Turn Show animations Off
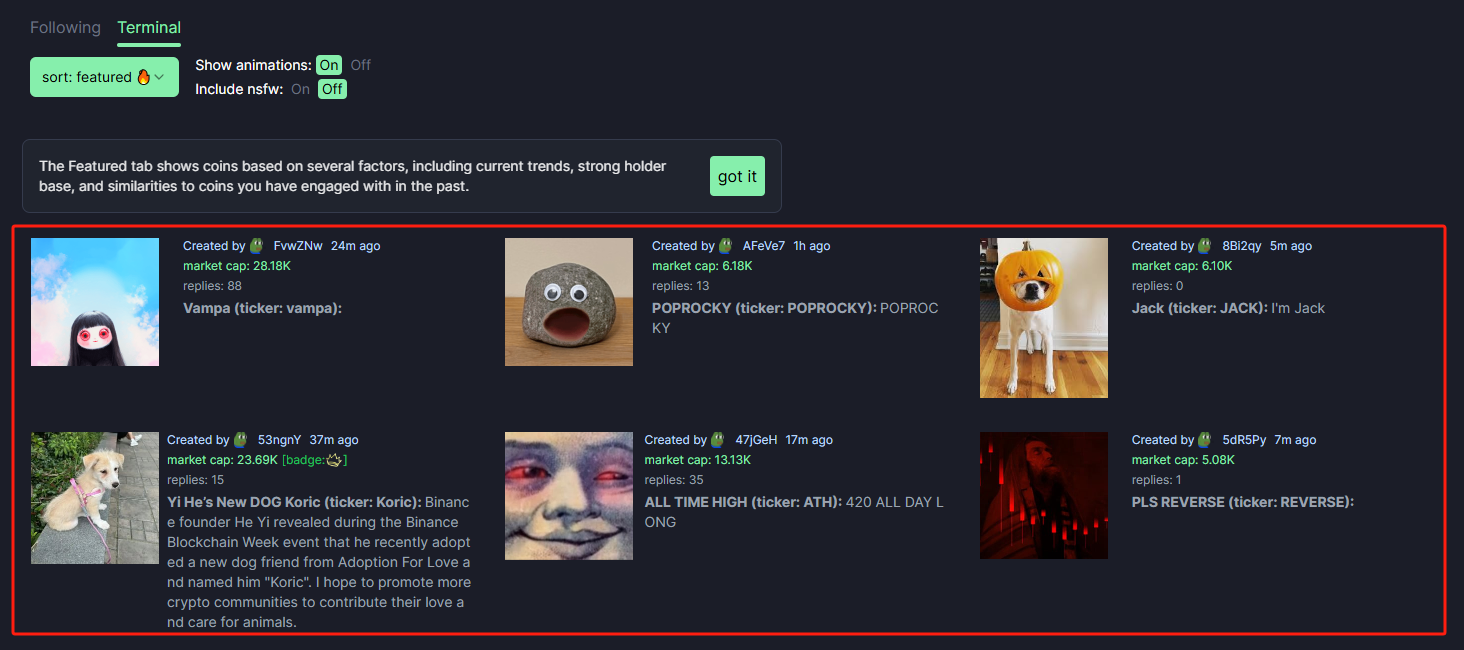Screen dimensions: 1464x650 361,65
